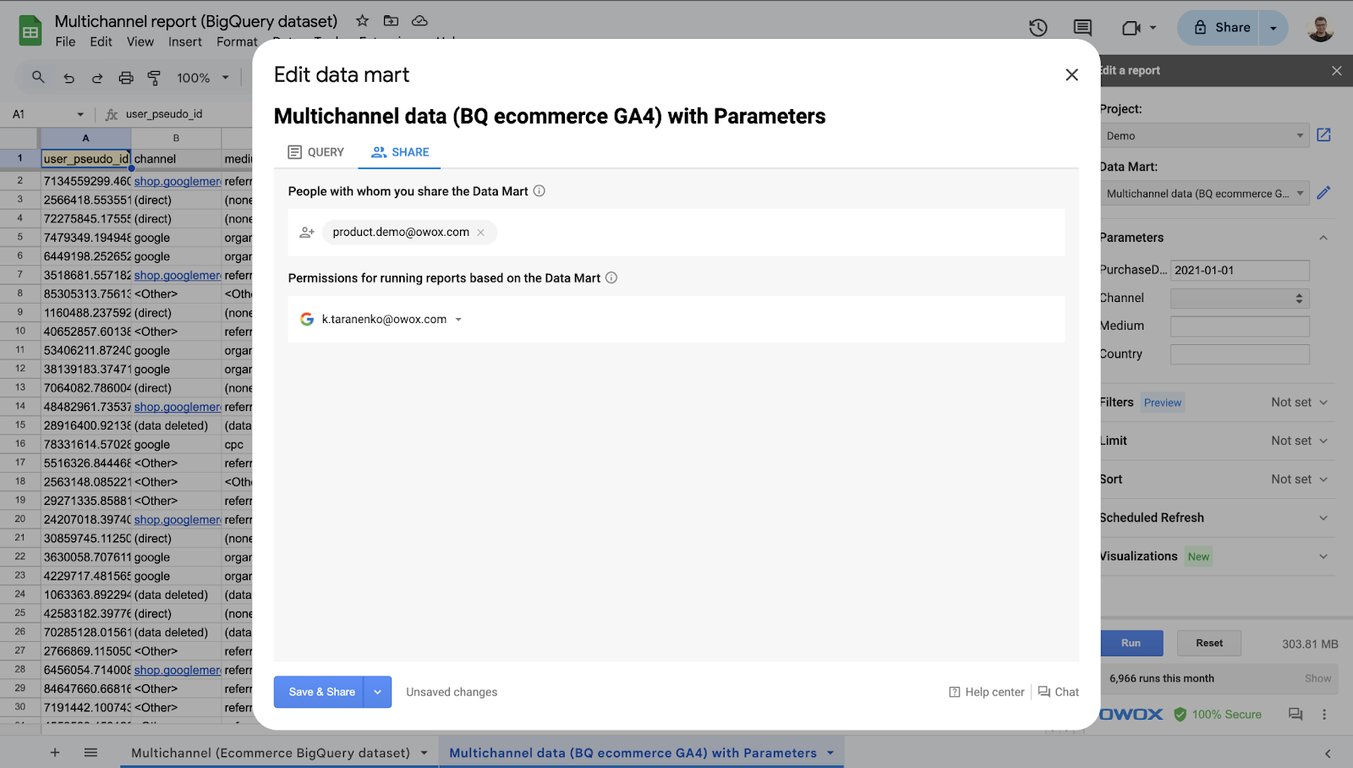Expand the Filters section
The height and width of the screenshot is (768, 1353).
pyautogui.click(x=1323, y=402)
